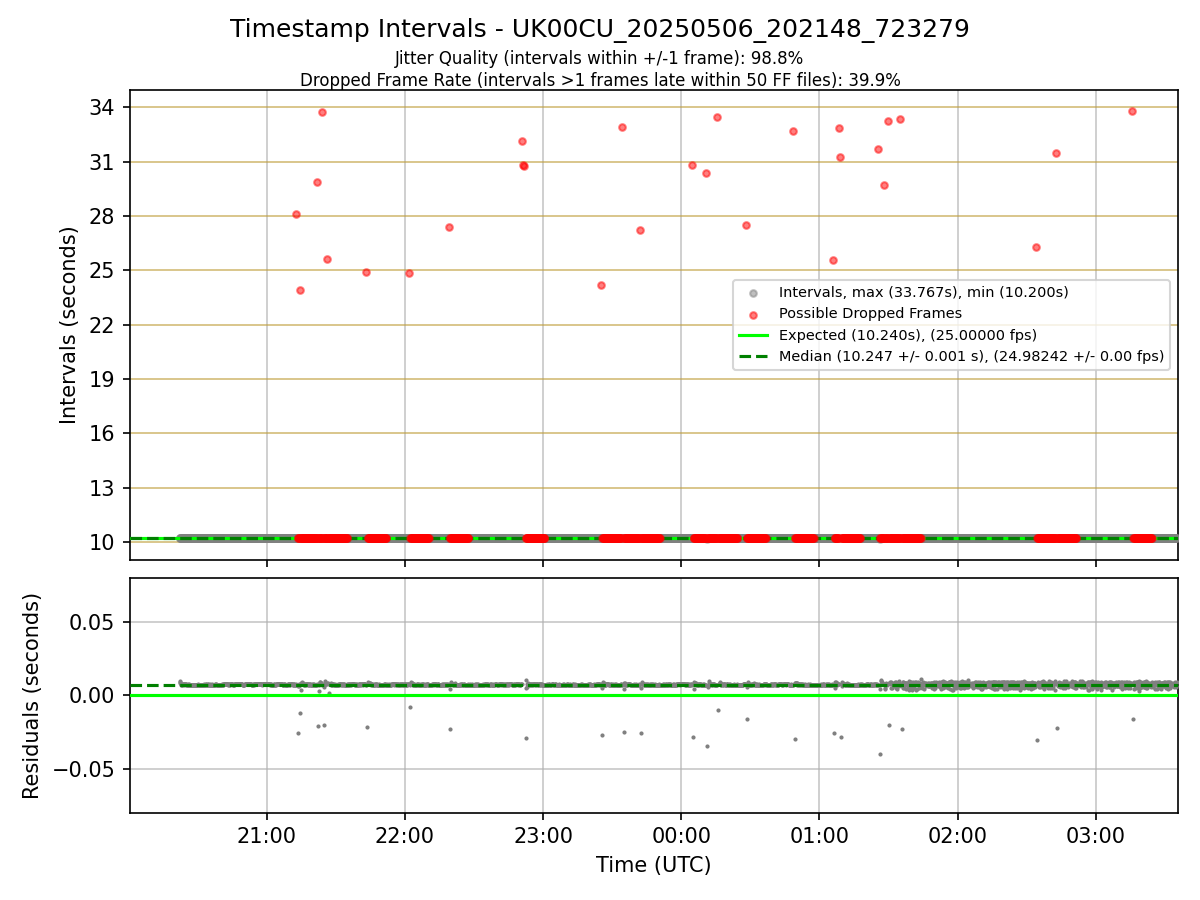This screenshot has height=900, width=1200.
Task: Click the '02:00' x-axis tick label
Action: click(x=958, y=834)
